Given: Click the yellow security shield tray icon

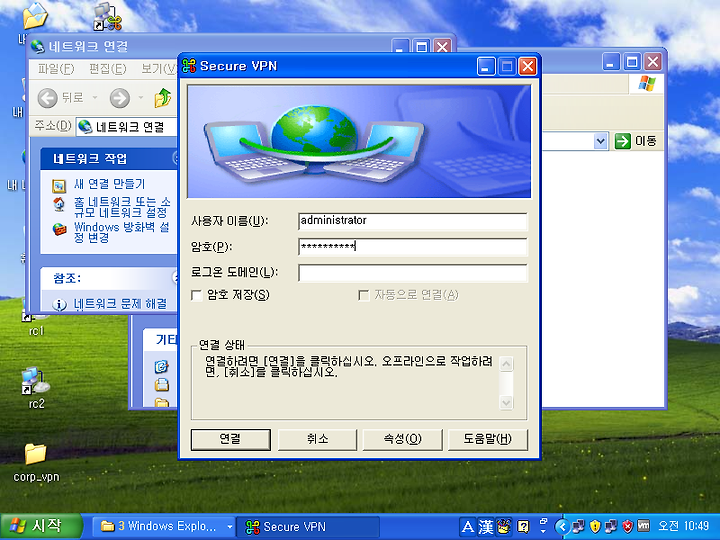Looking at the screenshot, I should click(x=595, y=526).
